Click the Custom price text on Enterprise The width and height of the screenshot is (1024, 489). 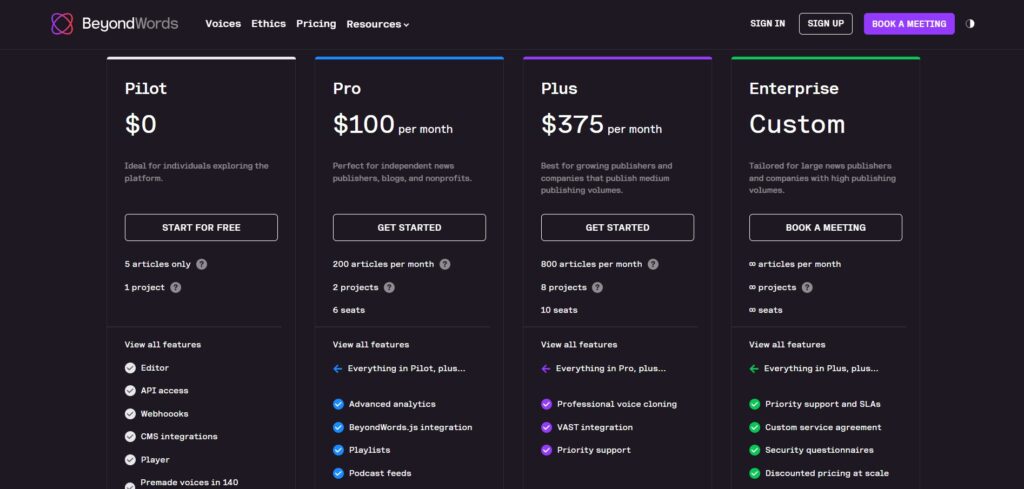(x=797, y=125)
